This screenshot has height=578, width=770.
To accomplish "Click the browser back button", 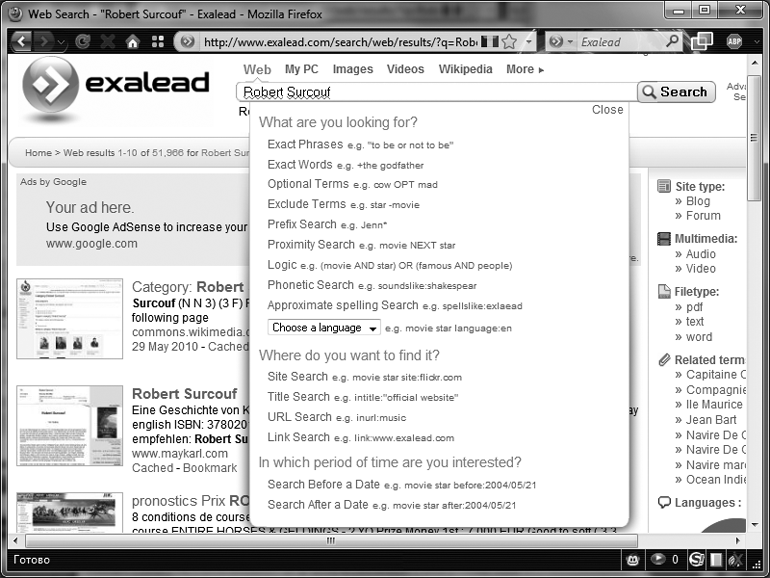I will [x=21, y=42].
